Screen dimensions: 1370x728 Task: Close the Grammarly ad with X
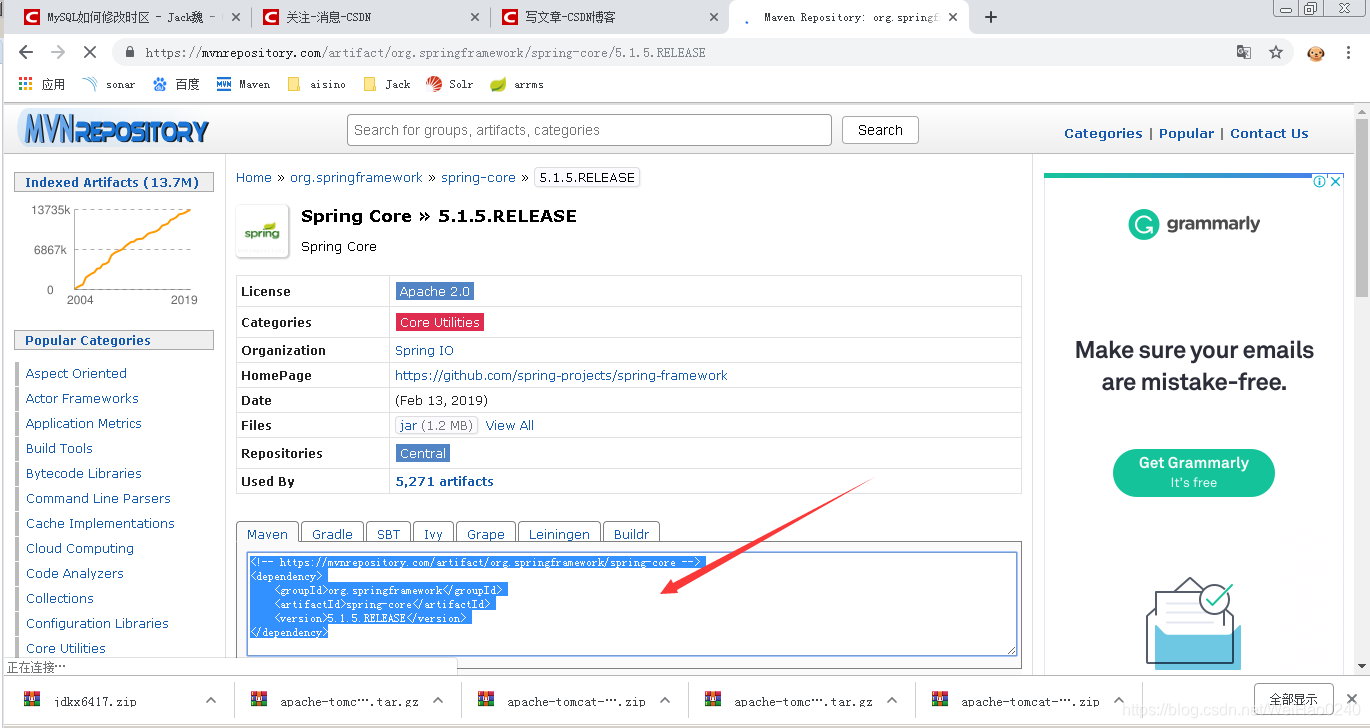coord(1335,181)
